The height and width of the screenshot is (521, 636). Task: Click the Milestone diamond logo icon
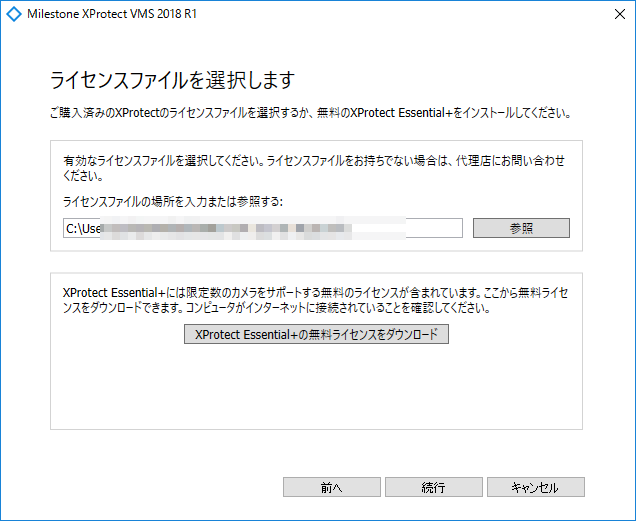click(x=14, y=14)
